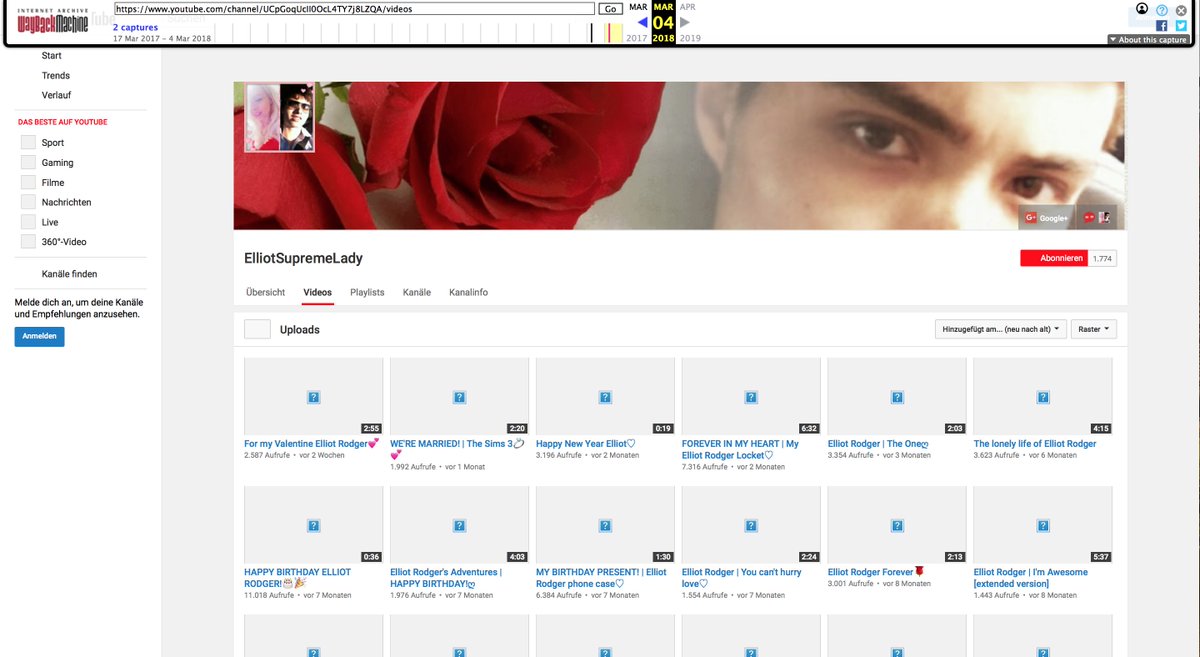Viewport: 1200px width, 657px height.
Task: Select MAR month label above the date
Action: pos(663,7)
